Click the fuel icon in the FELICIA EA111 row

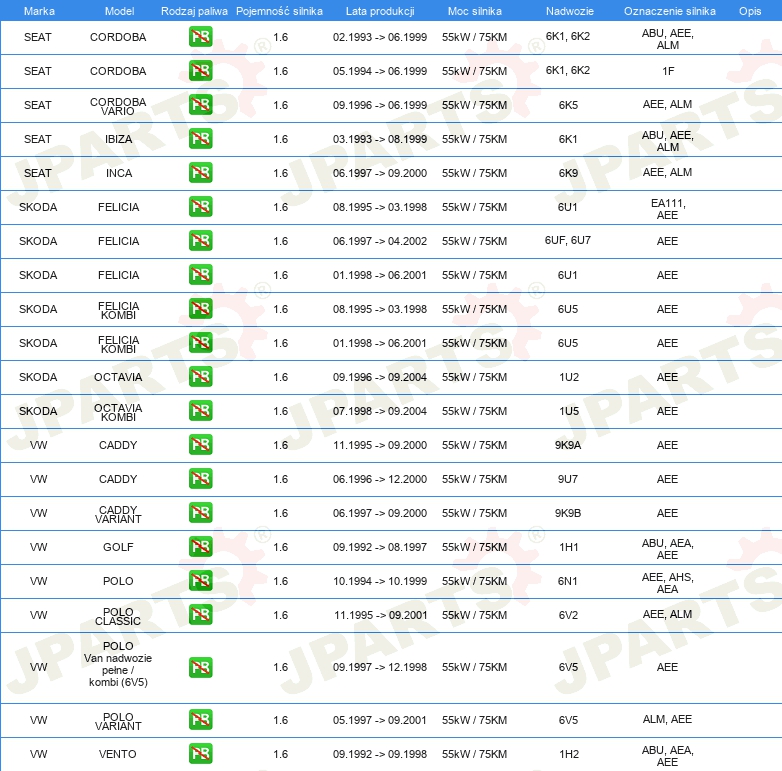200,206
